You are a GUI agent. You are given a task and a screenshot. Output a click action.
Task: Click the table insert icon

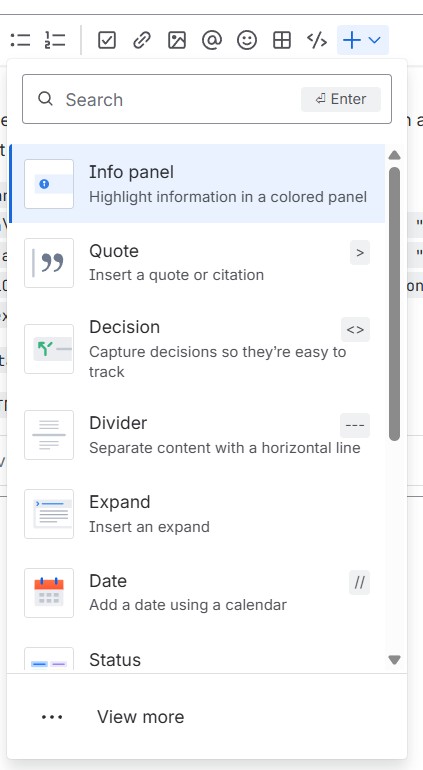pyautogui.click(x=282, y=40)
